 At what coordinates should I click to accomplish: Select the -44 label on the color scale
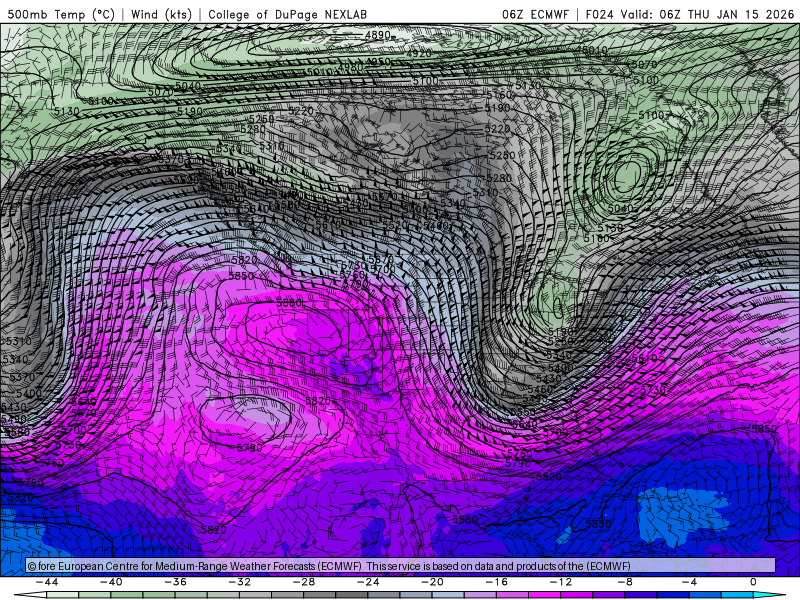[47, 582]
